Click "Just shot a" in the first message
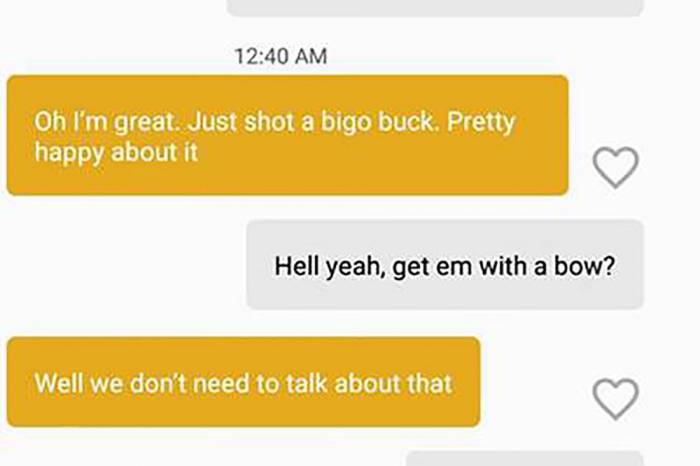Image resolution: width=700 pixels, height=466 pixels. [x=250, y=122]
